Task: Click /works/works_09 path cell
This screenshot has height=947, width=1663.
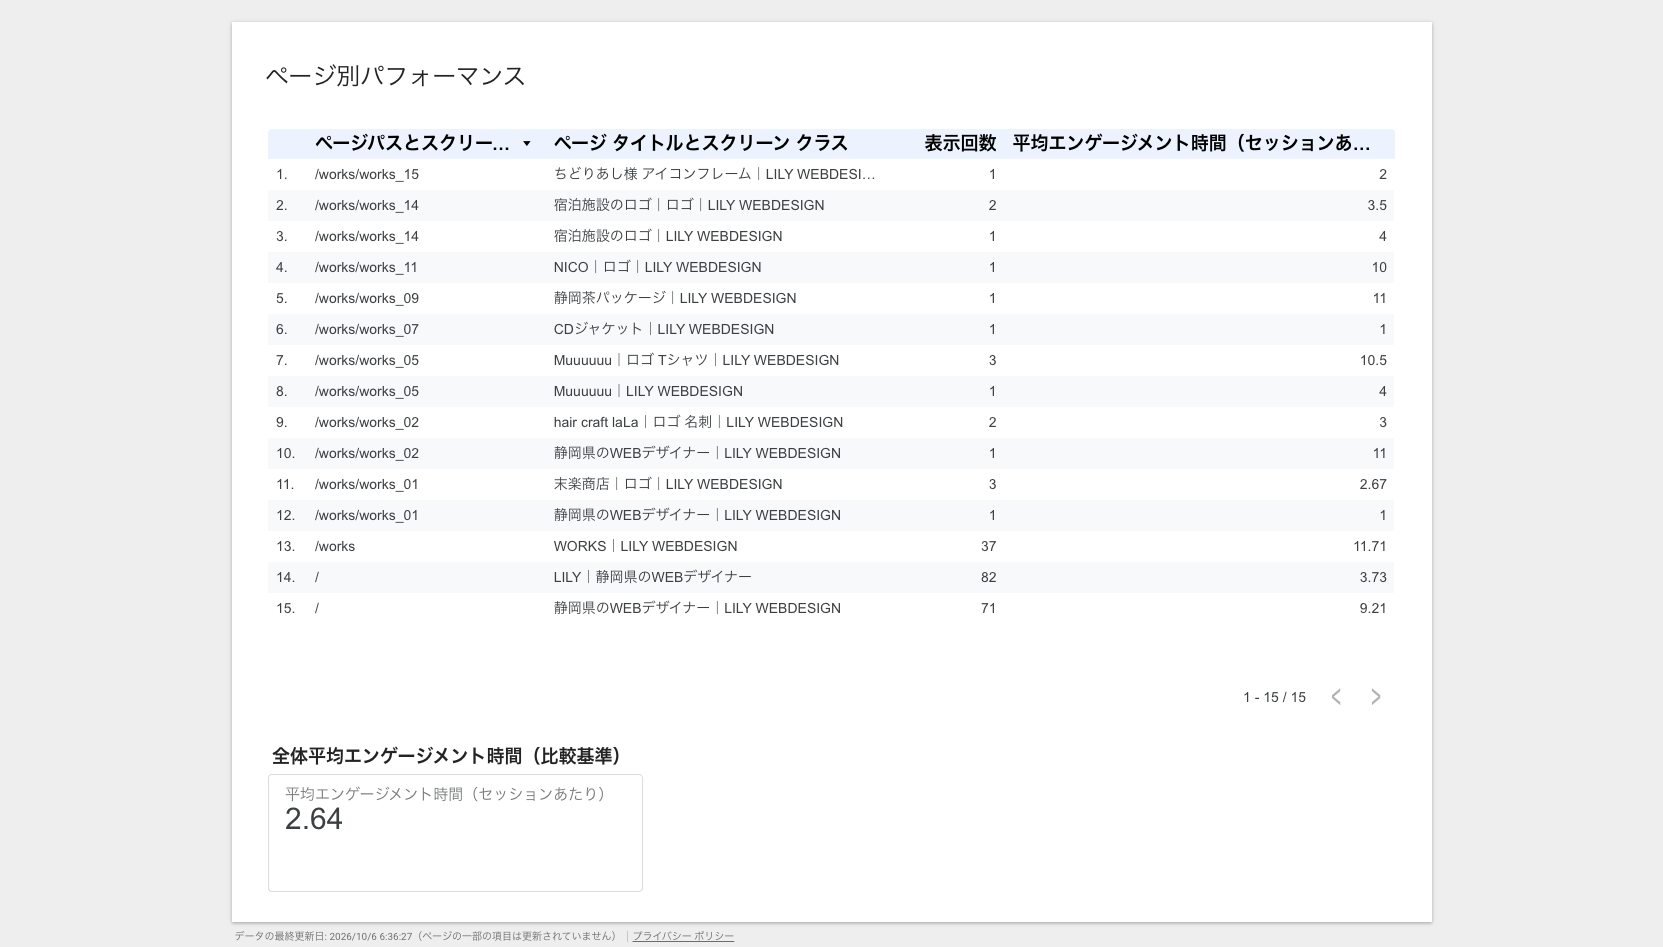Action: click(x=367, y=298)
